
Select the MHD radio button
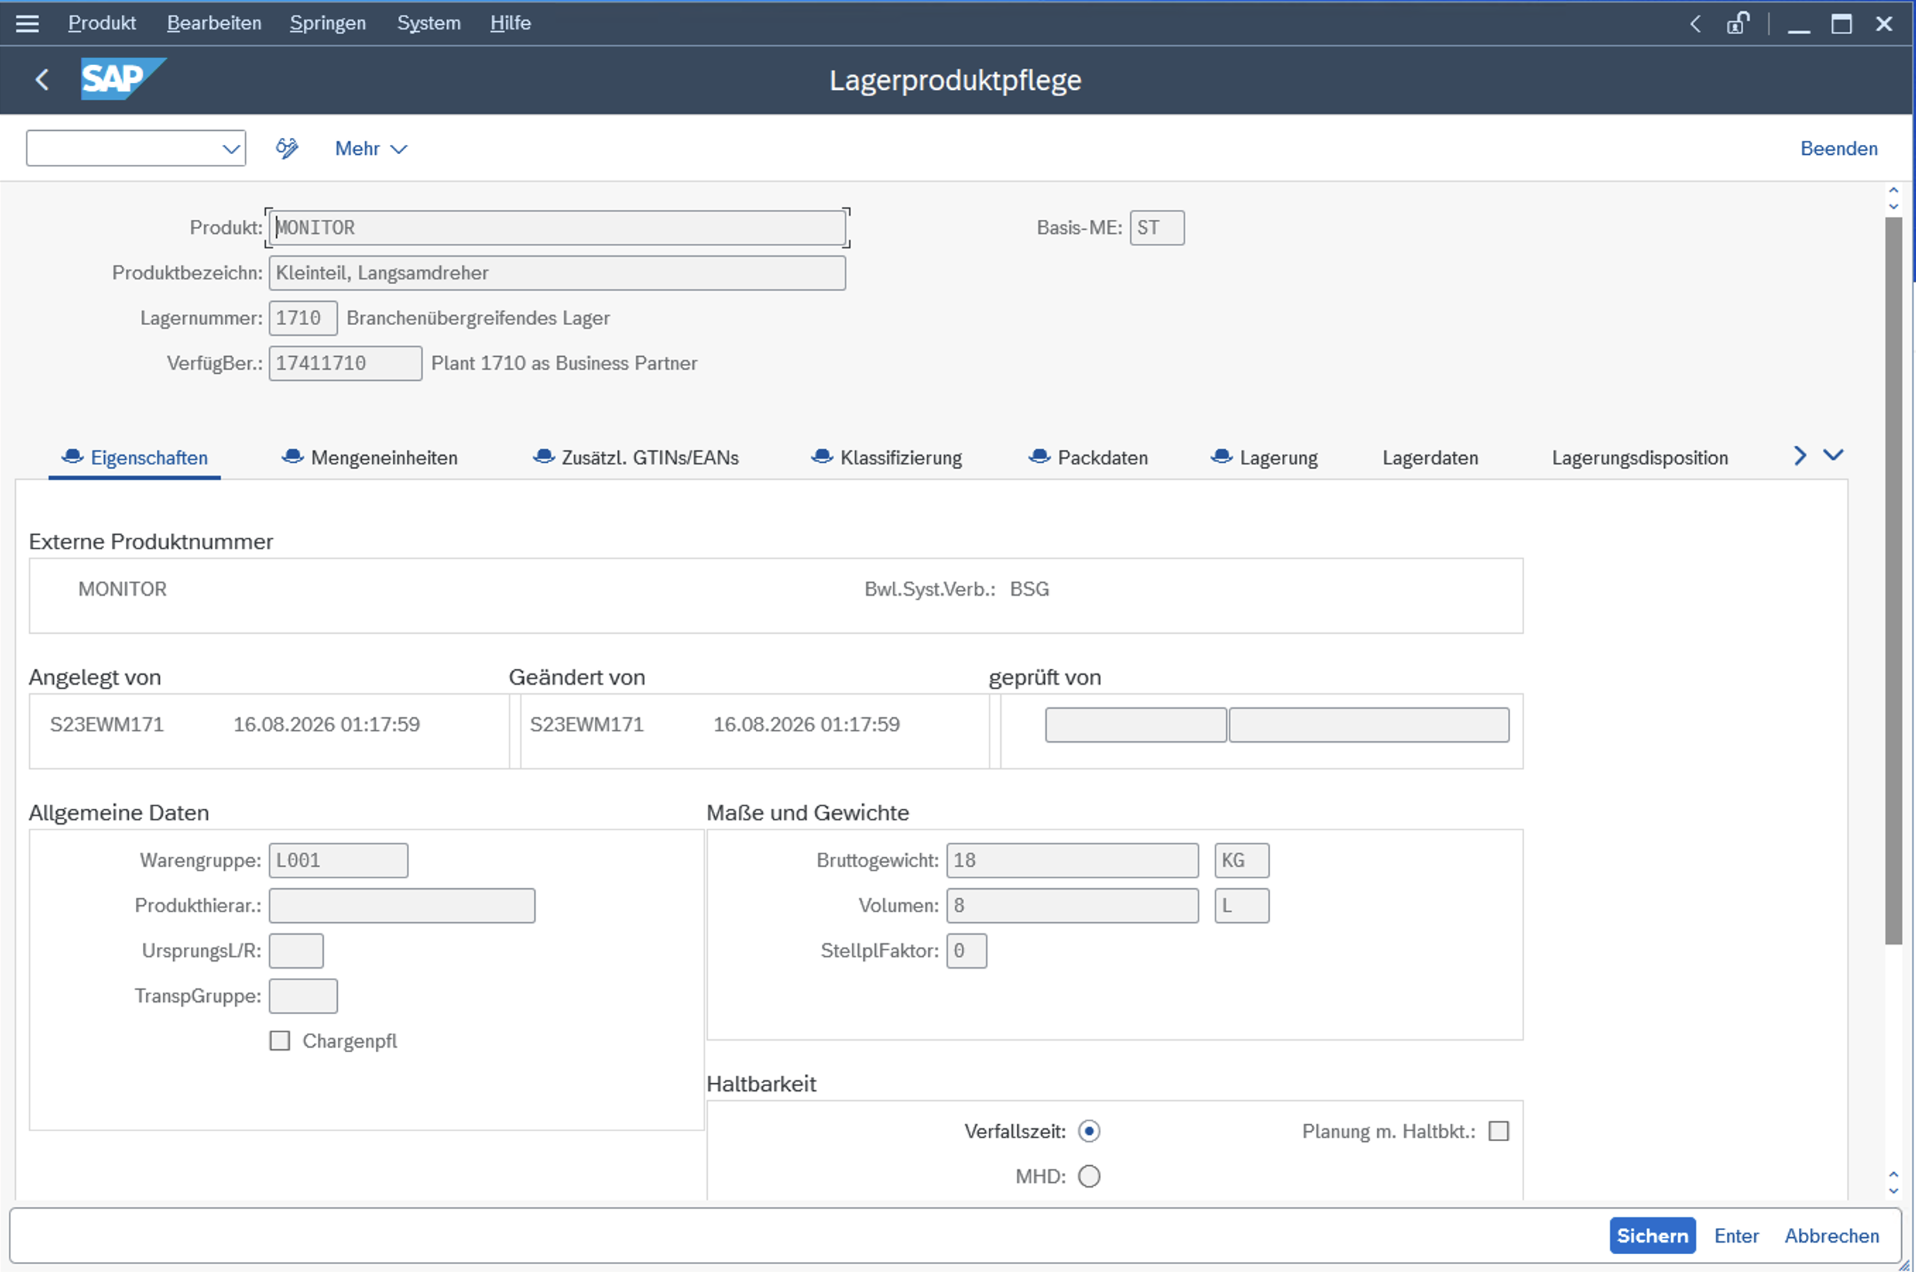point(1089,1176)
